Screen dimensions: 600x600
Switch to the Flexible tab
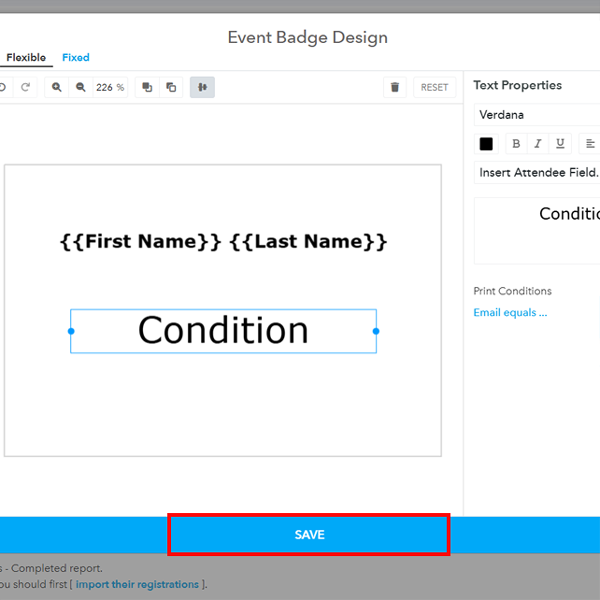point(26,58)
